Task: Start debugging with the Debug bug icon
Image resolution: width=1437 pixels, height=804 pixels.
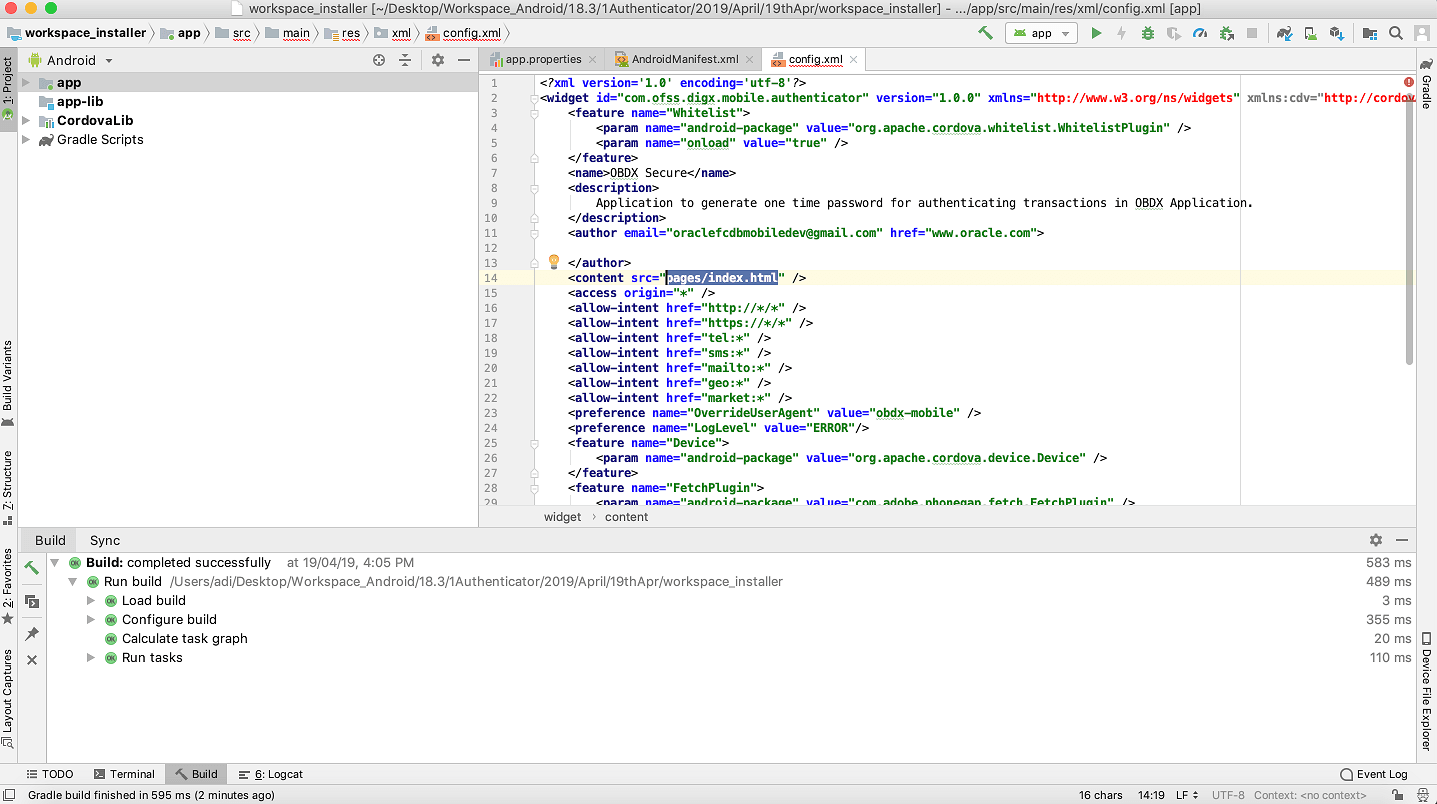Action: point(1148,33)
